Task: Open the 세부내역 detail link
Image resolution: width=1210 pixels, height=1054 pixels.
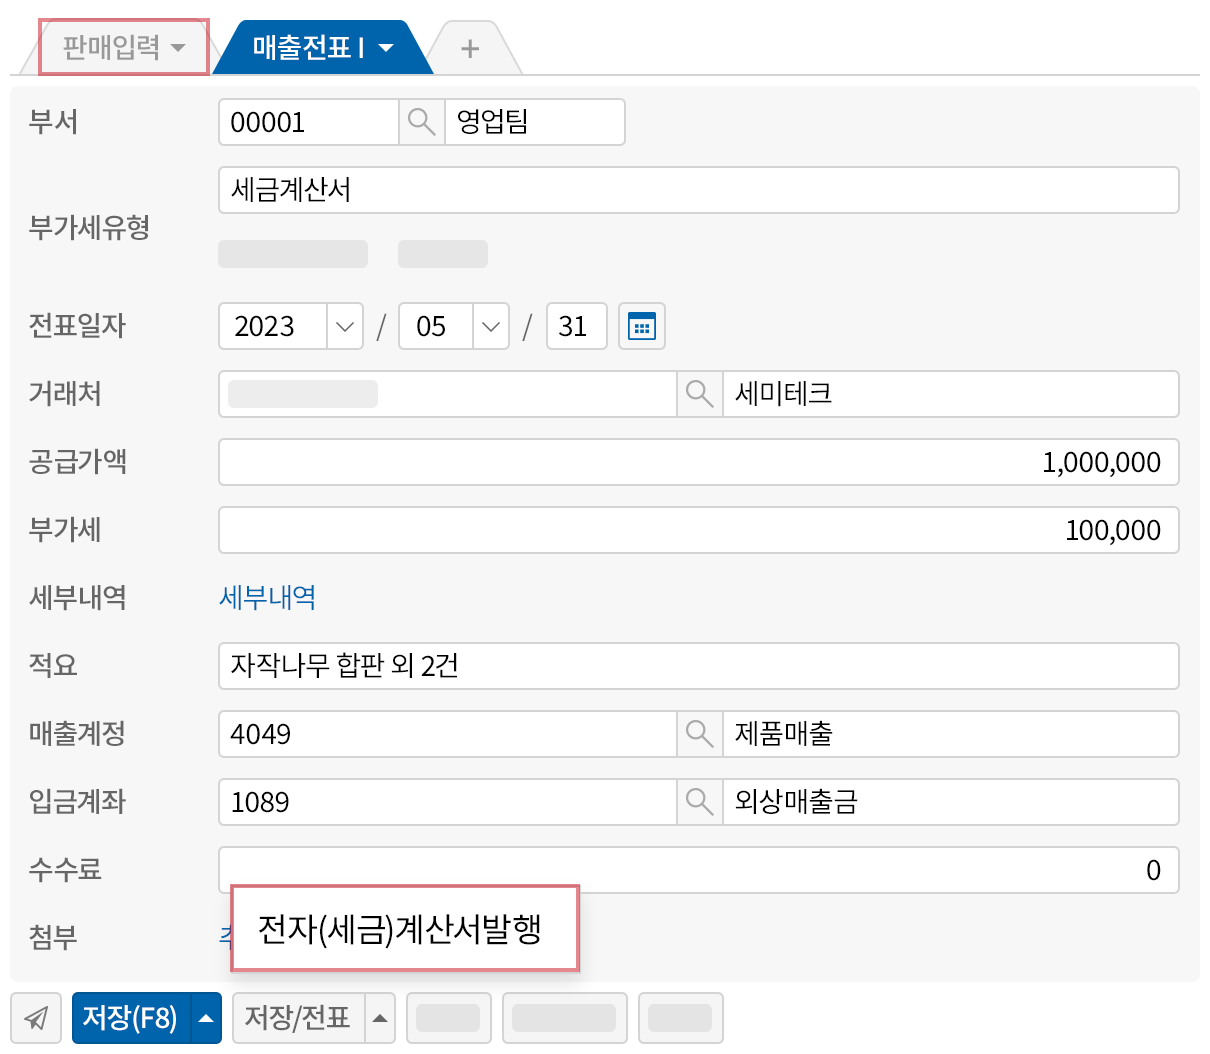Action: pos(267,597)
